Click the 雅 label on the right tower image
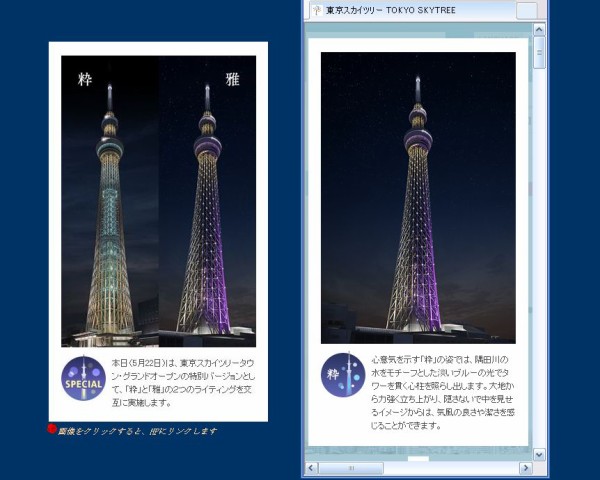 pos(232,80)
